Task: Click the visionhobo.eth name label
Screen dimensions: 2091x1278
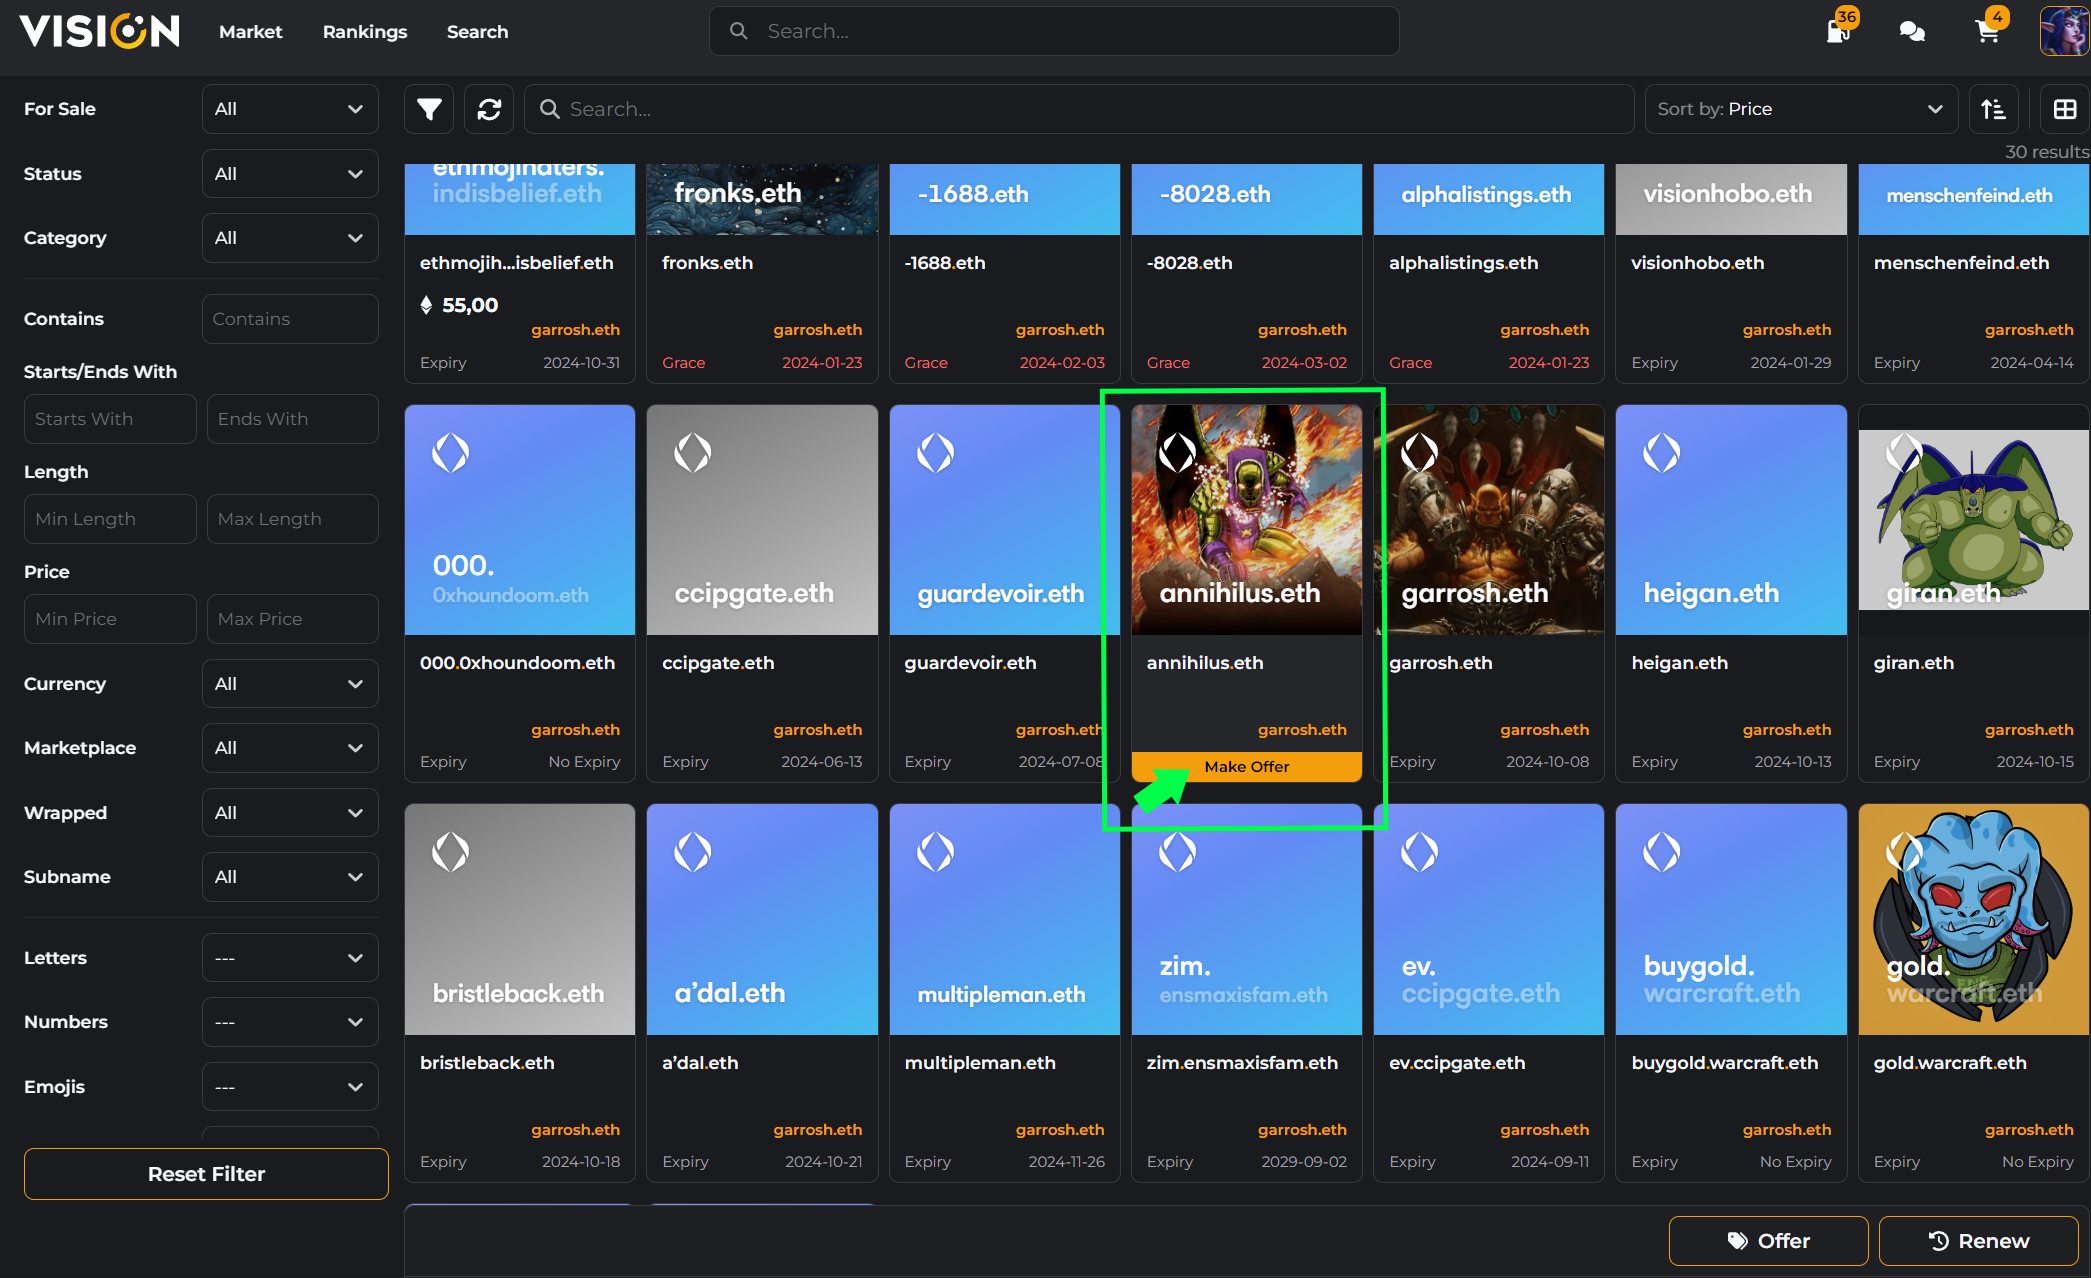Action: (1697, 263)
